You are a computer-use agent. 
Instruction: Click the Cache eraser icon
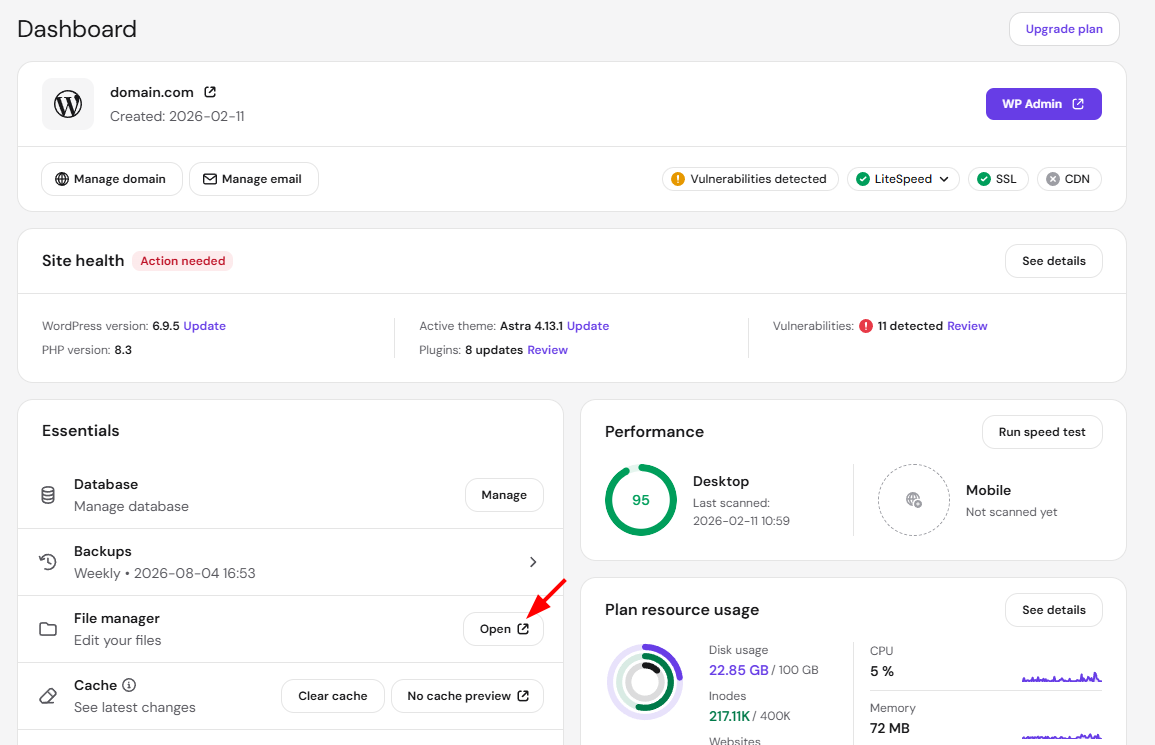48,696
